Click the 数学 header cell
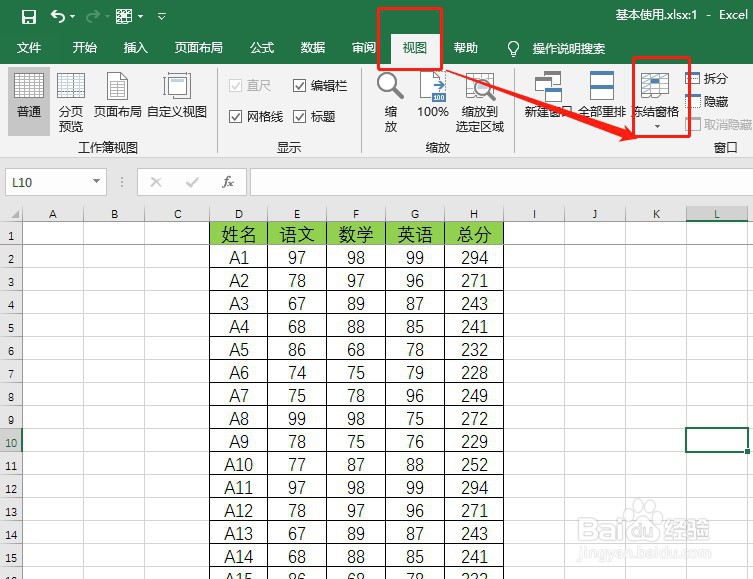This screenshot has width=753, height=579. click(x=356, y=234)
